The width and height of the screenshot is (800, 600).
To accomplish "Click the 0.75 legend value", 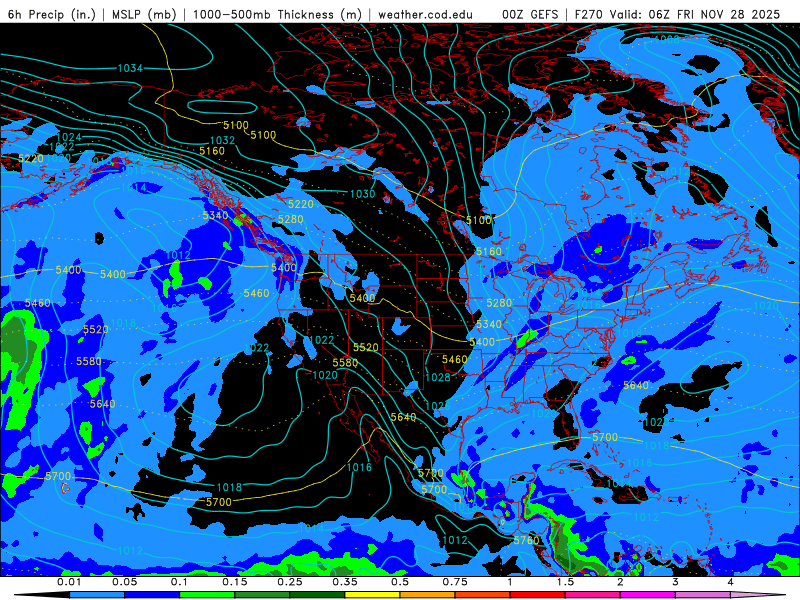I will point(455,582).
